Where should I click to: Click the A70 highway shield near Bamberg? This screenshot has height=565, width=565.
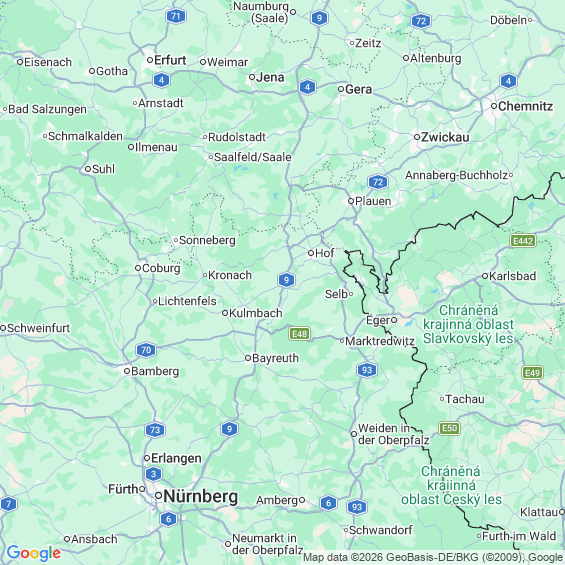click(146, 350)
